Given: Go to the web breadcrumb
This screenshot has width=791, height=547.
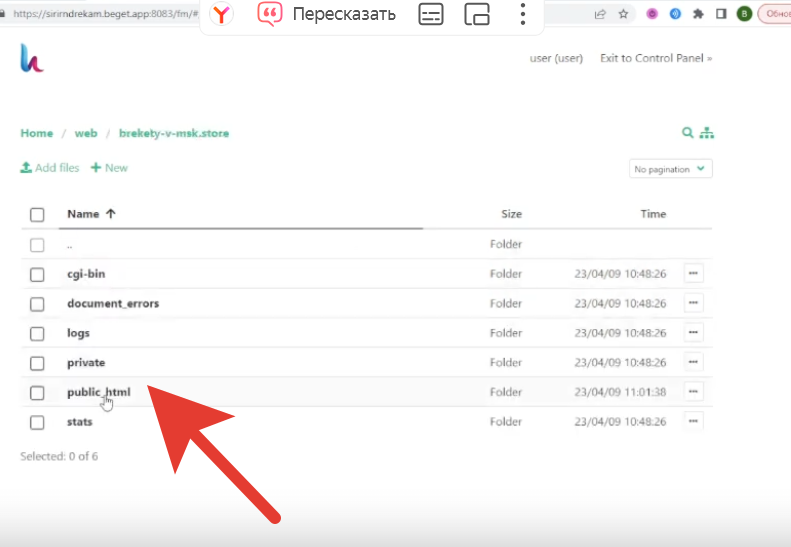Looking at the screenshot, I should pos(86,133).
